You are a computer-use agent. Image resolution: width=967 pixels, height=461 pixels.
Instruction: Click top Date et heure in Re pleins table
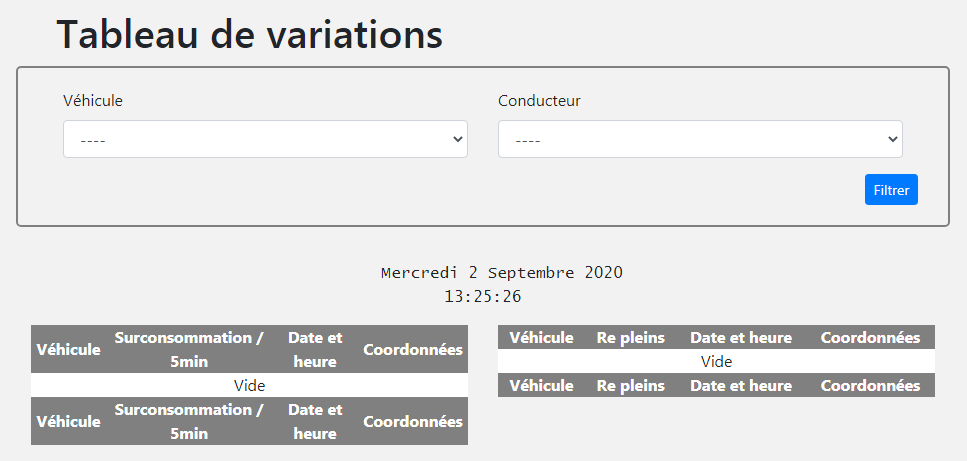point(741,337)
